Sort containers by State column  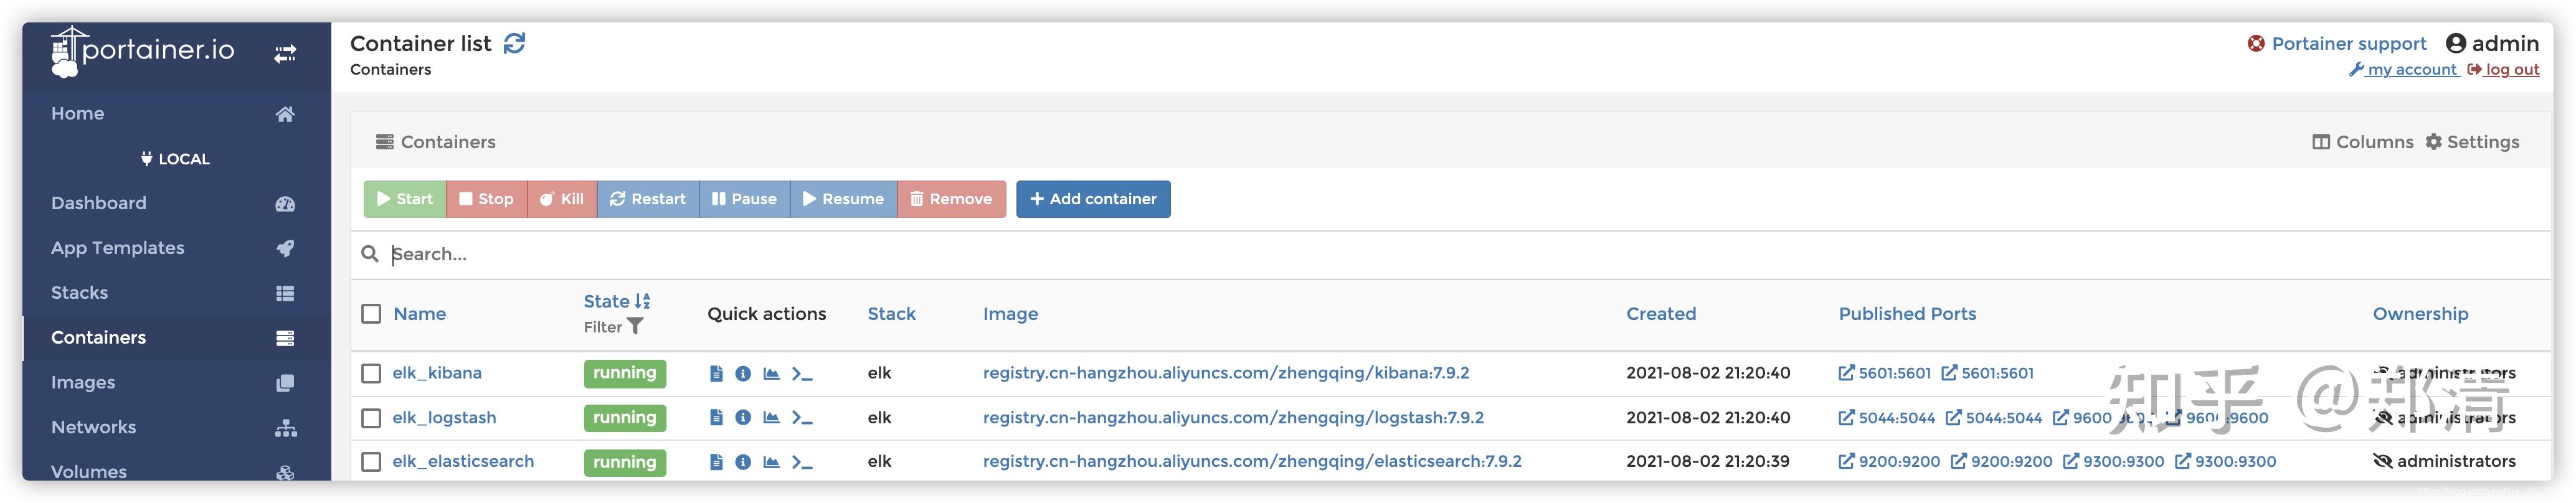(x=616, y=301)
